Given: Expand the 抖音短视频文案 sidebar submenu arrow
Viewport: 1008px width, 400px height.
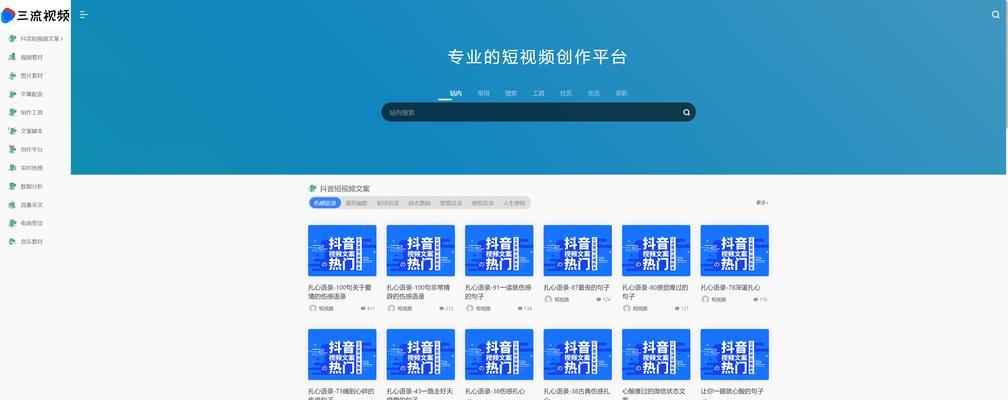Looking at the screenshot, I should coord(62,39).
